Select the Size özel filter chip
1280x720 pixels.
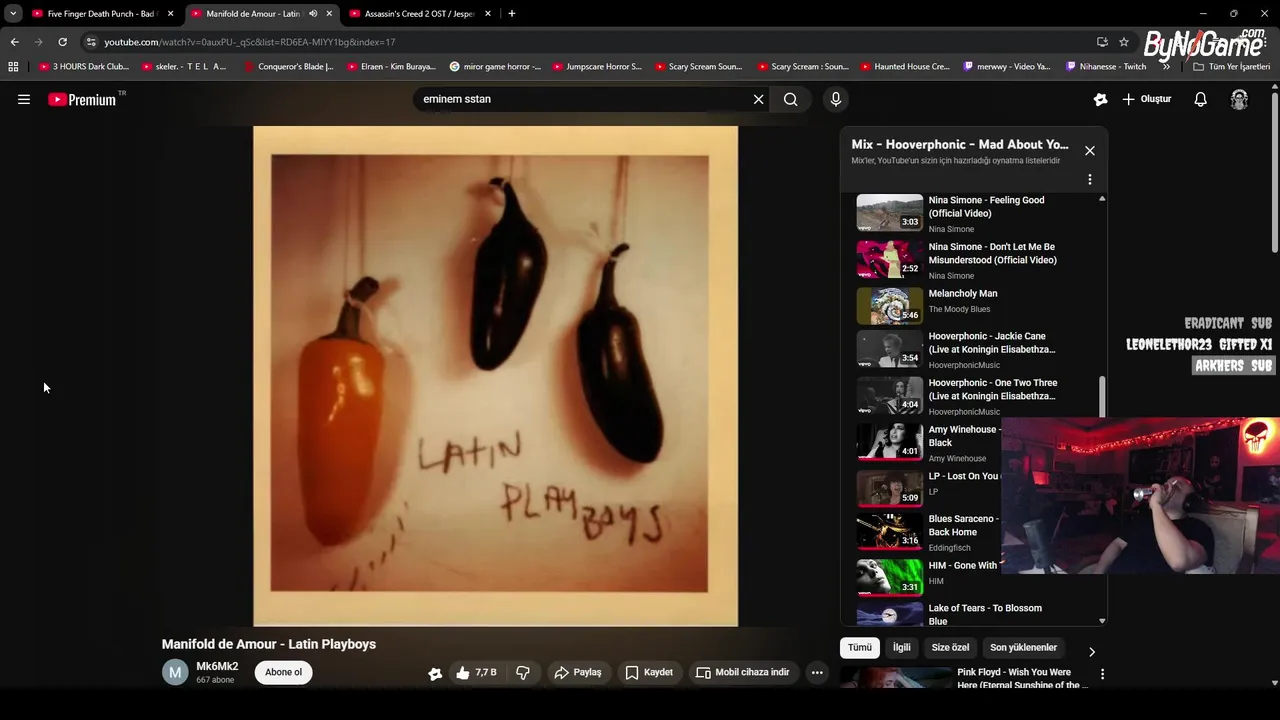point(950,648)
